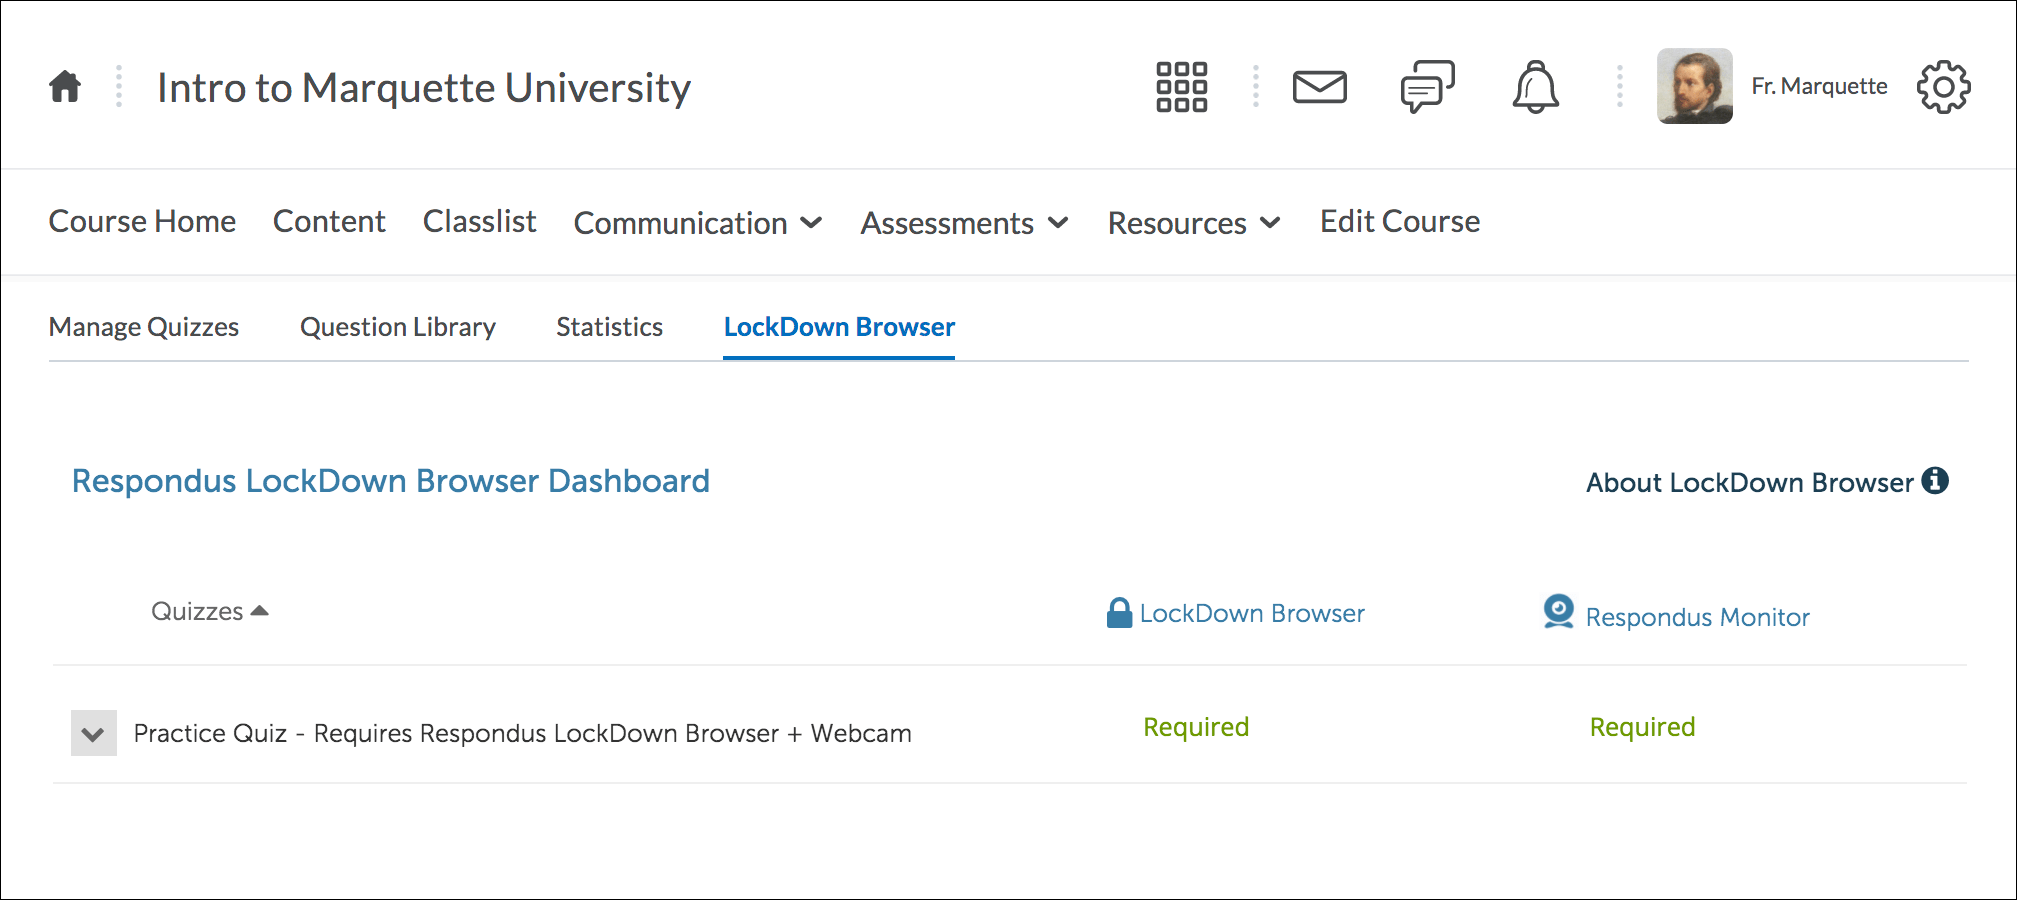Switch to the Question Library tab
This screenshot has width=2017, height=900.
[x=397, y=327]
